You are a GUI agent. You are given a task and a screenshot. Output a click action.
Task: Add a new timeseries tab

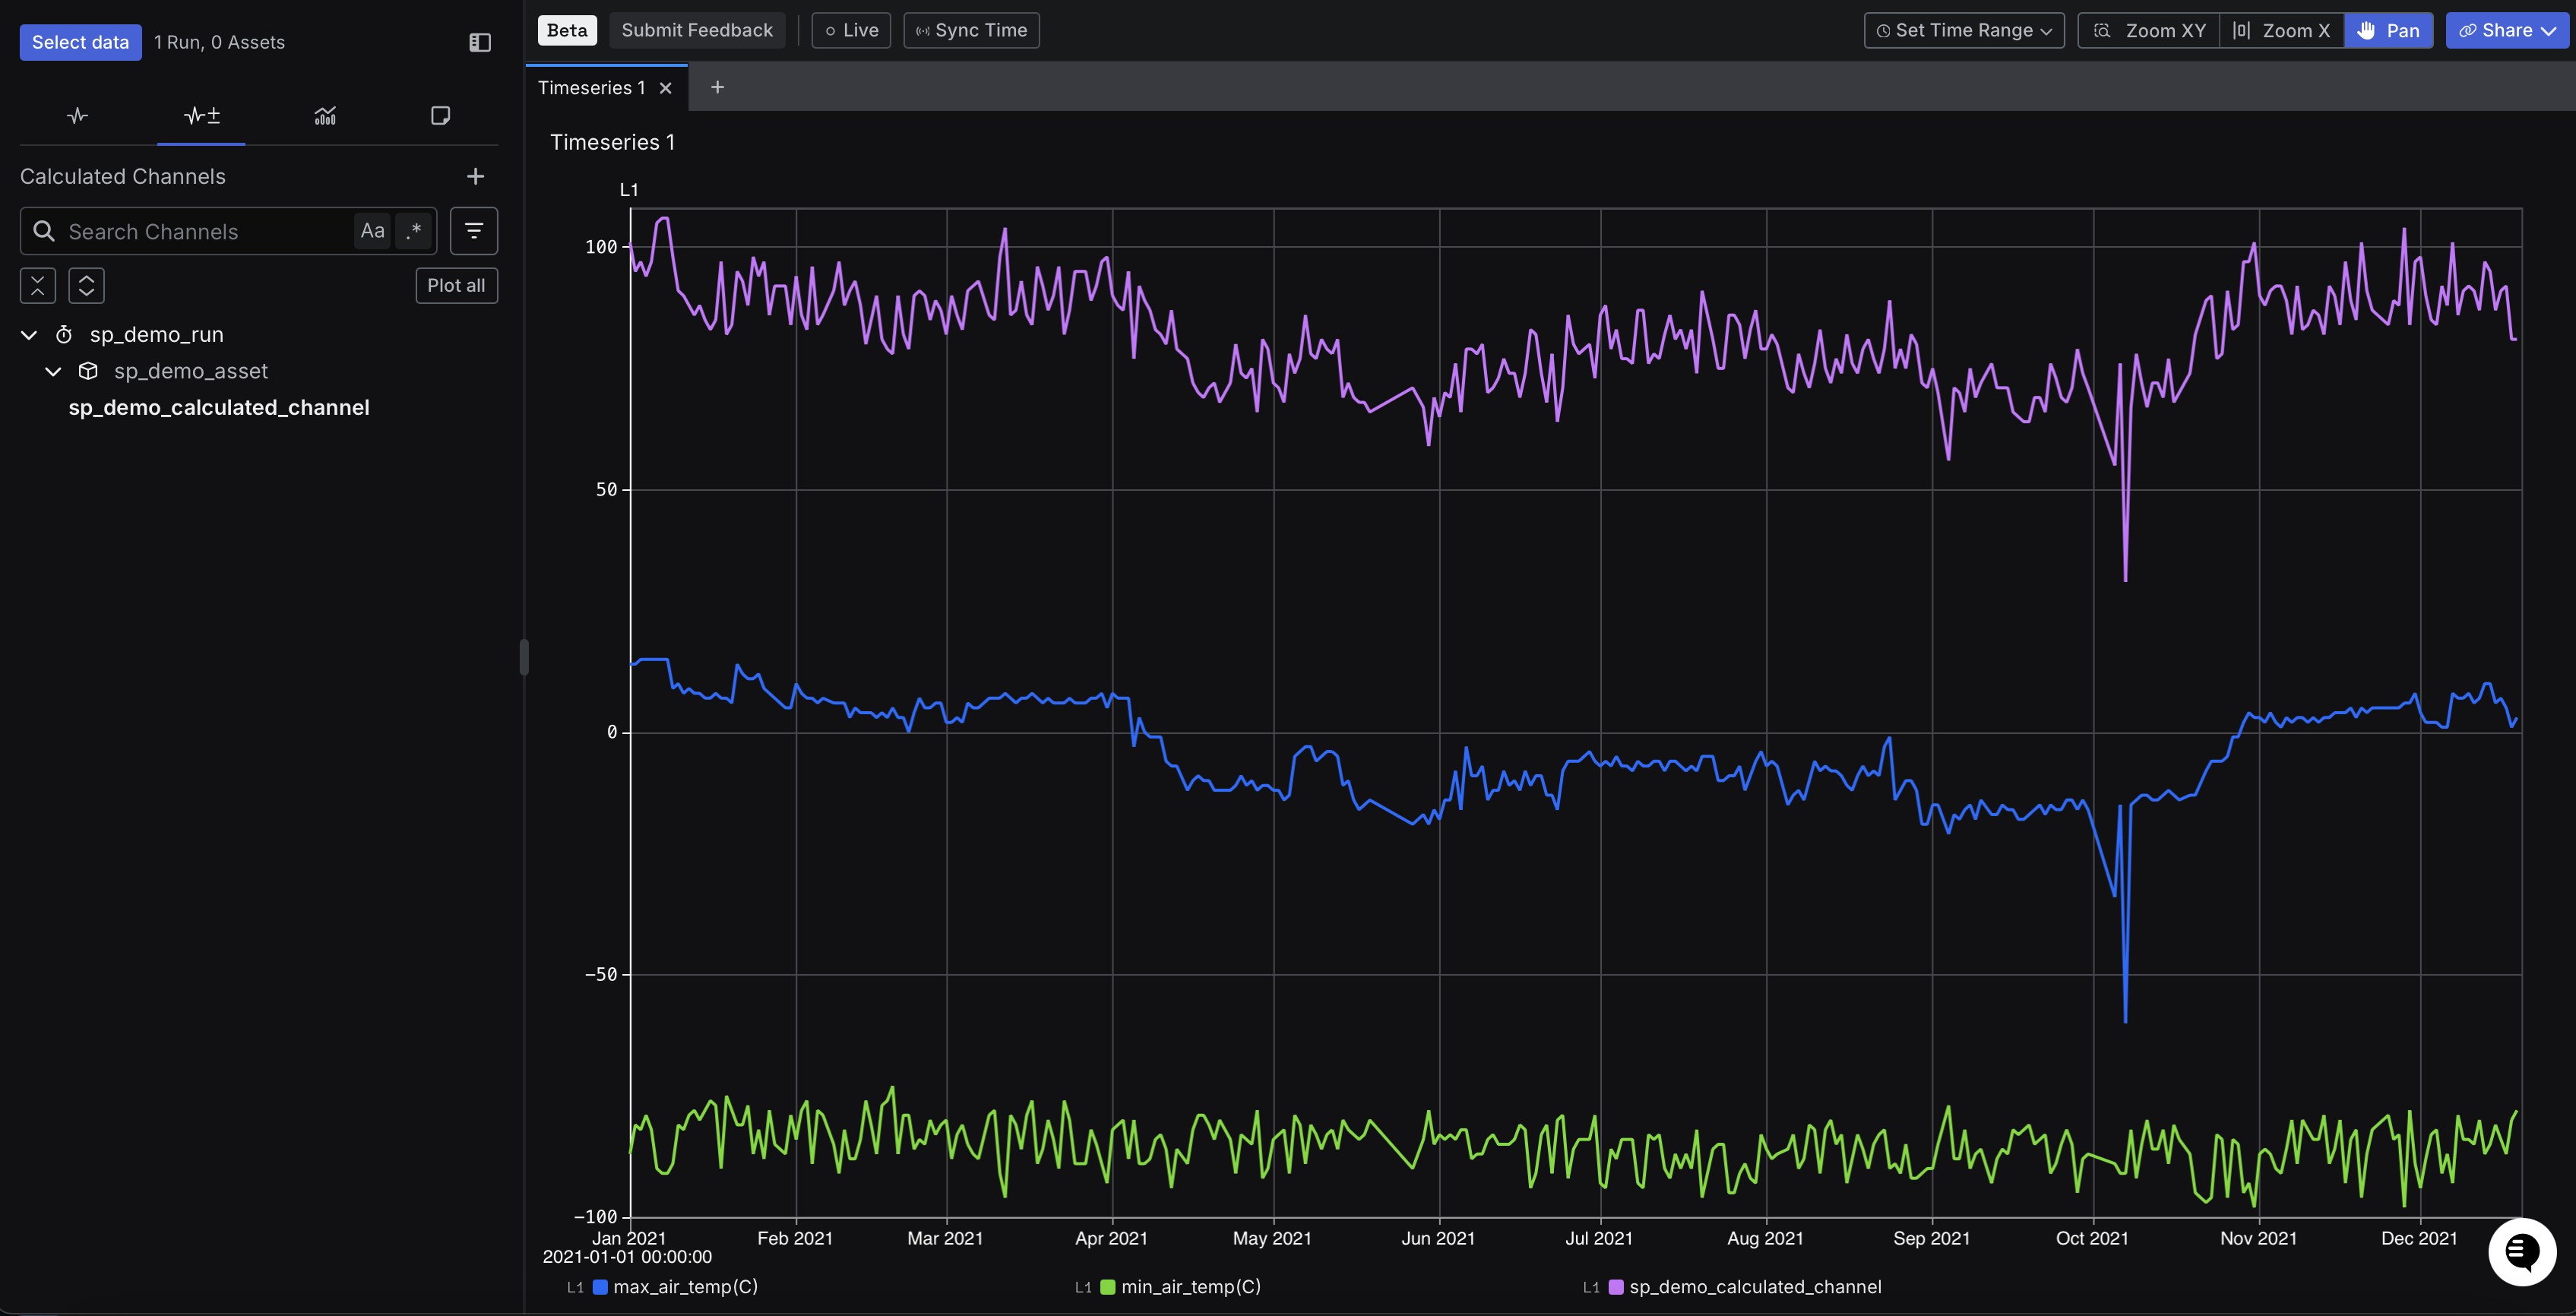coord(717,88)
